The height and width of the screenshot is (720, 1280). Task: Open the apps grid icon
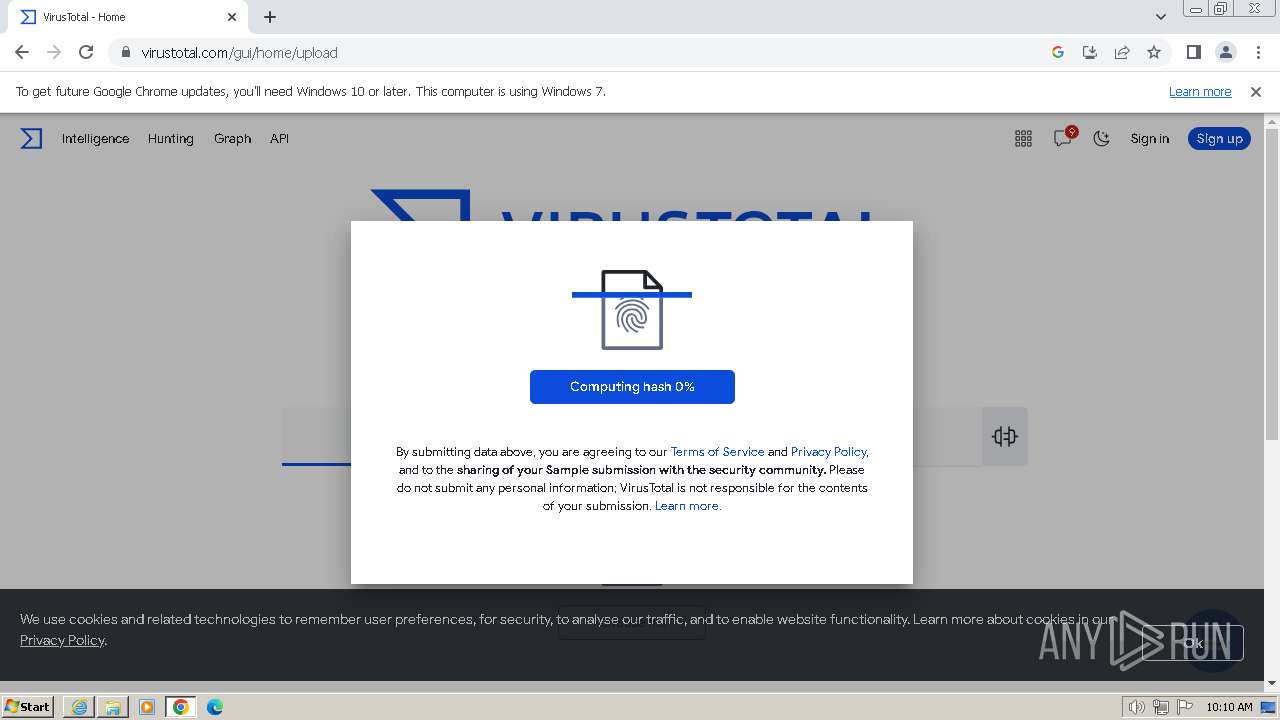tap(1023, 139)
